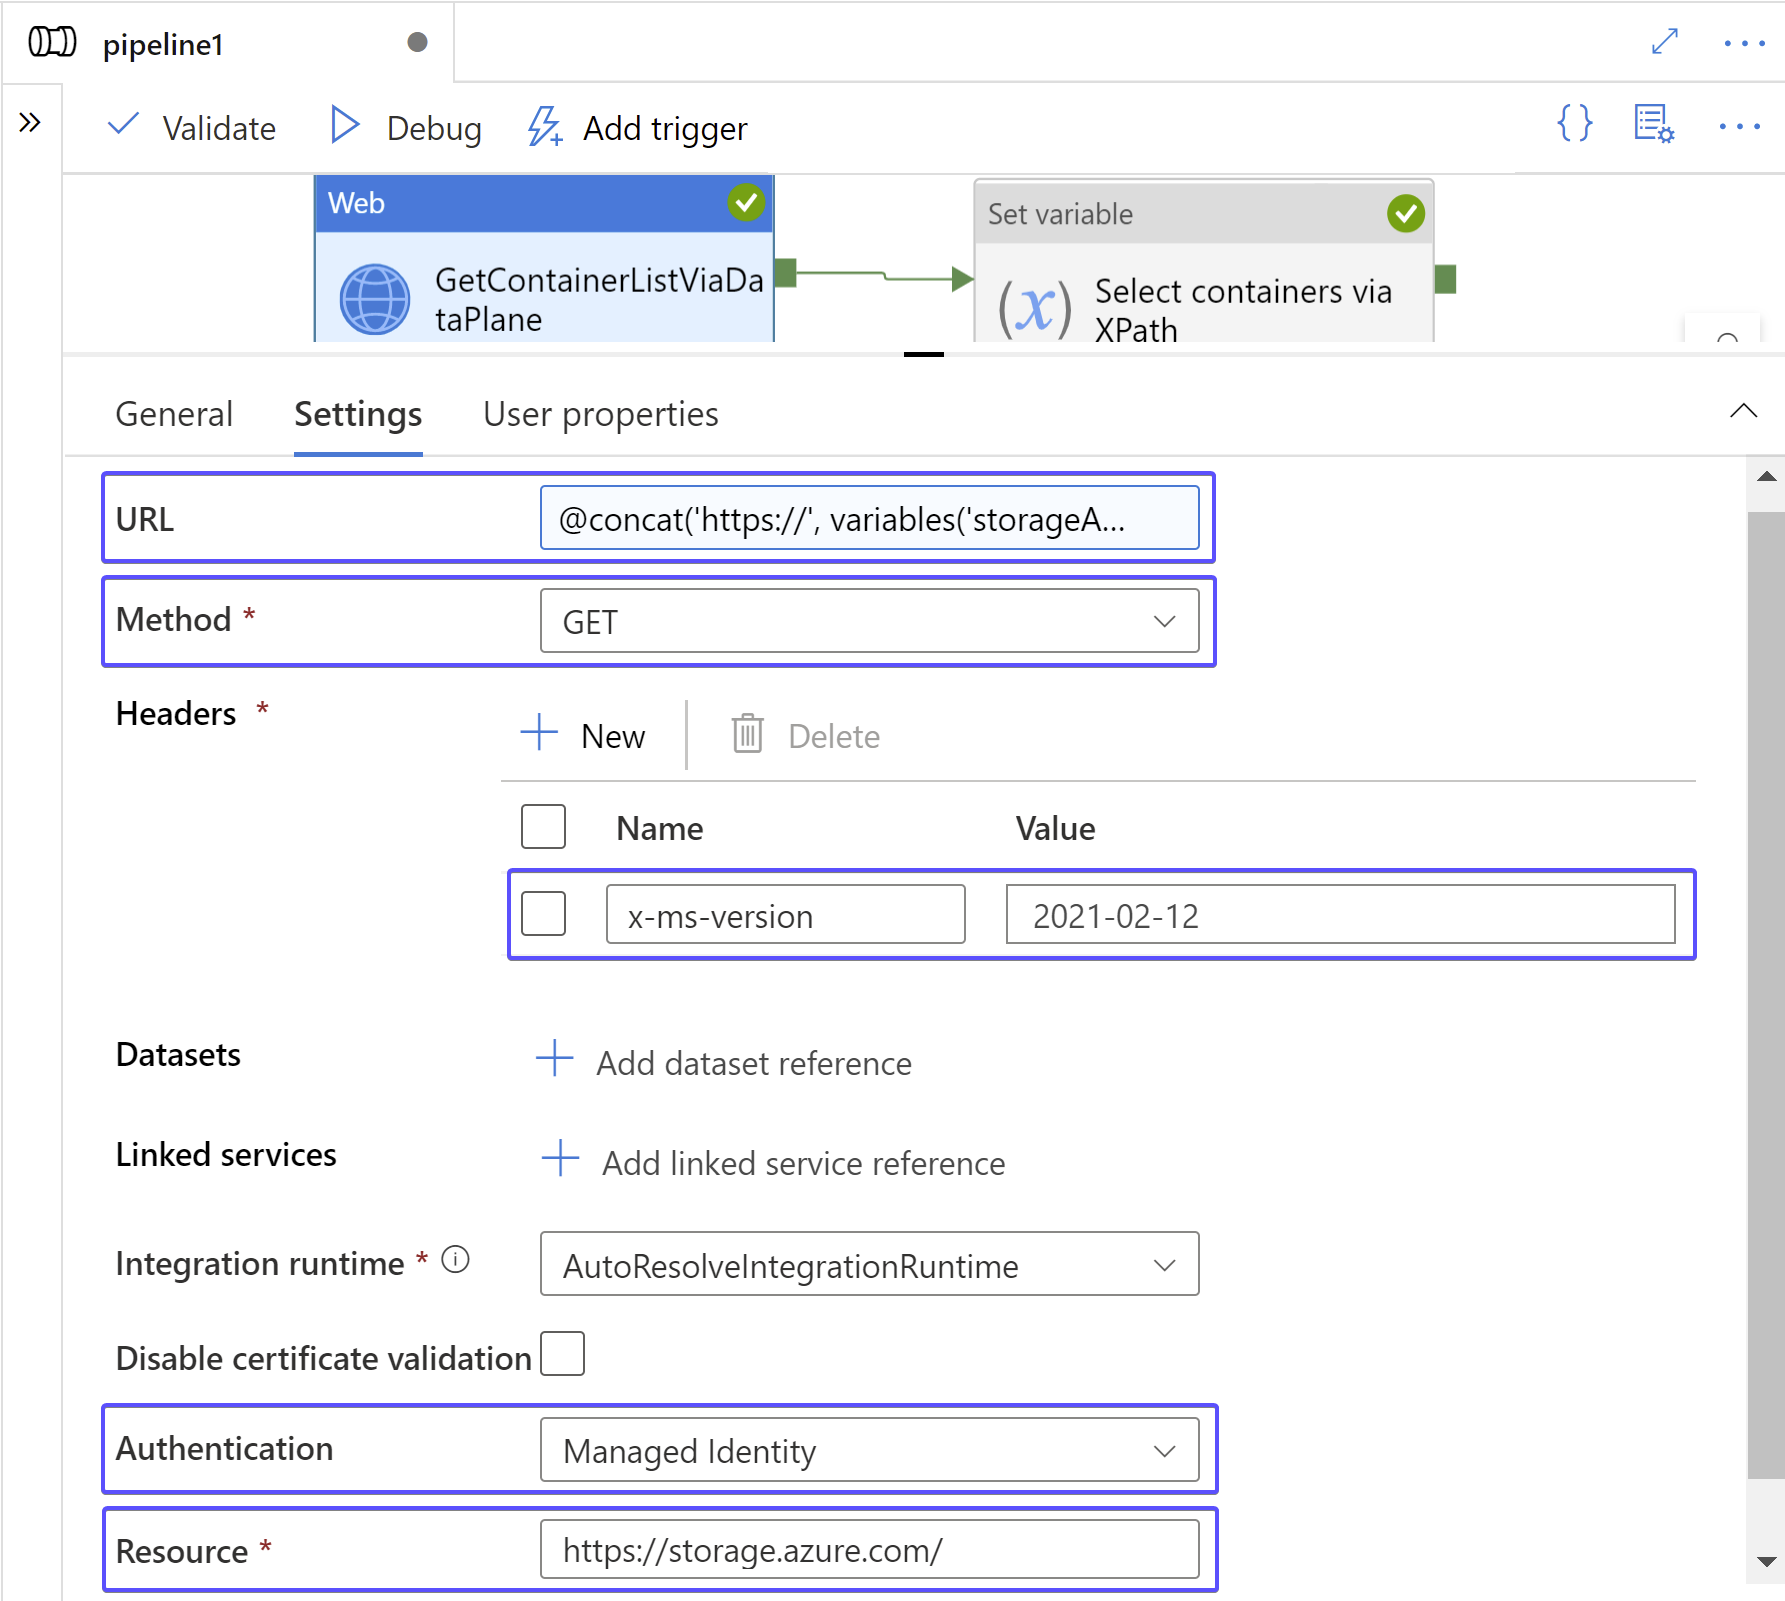Click the Resource URL input field
Image resolution: width=1785 pixels, height=1601 pixels.
pos(869,1551)
